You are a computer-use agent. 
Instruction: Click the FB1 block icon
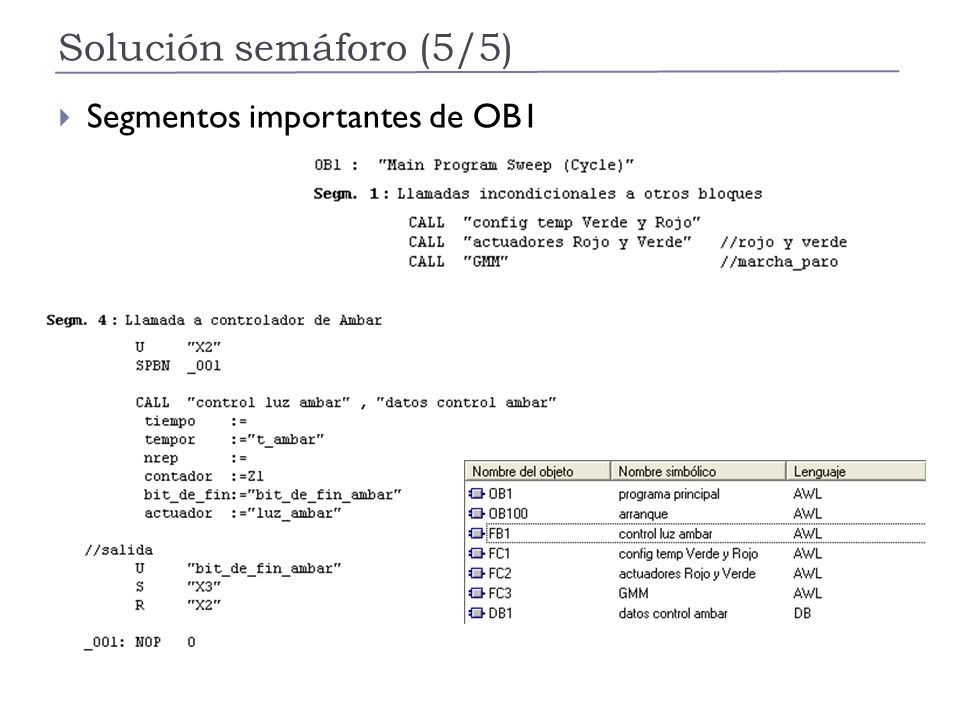pyautogui.click(x=476, y=533)
